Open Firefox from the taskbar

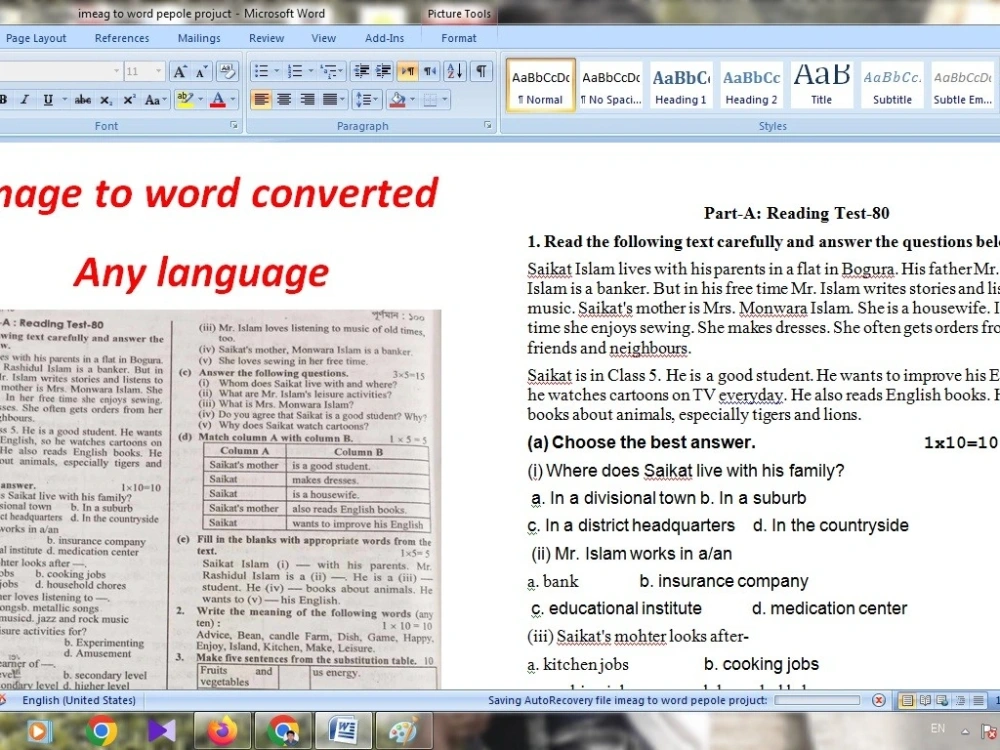pyautogui.click(x=222, y=730)
